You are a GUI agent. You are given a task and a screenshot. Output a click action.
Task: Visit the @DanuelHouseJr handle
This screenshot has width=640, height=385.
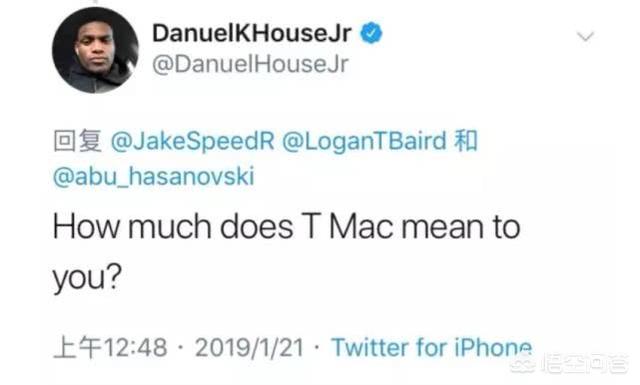point(250,64)
